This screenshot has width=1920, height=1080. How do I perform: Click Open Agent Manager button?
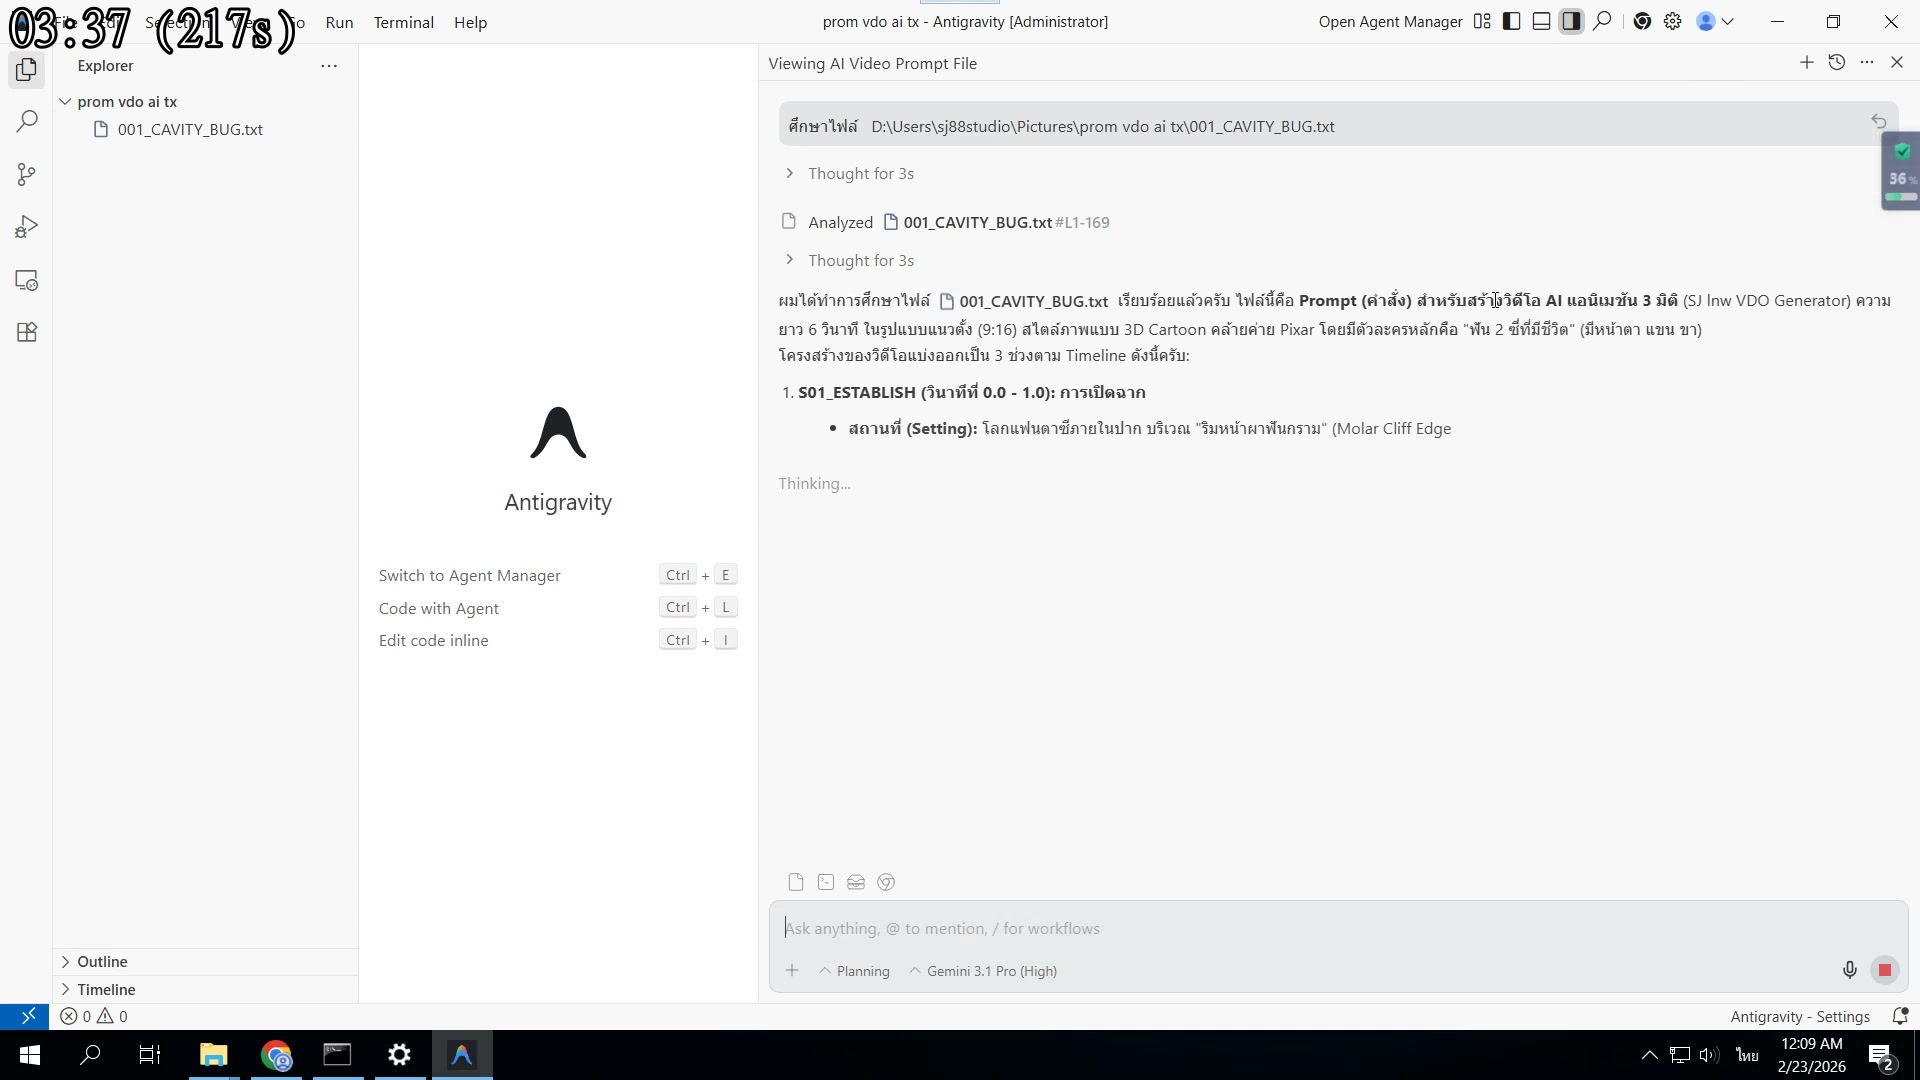point(1390,22)
